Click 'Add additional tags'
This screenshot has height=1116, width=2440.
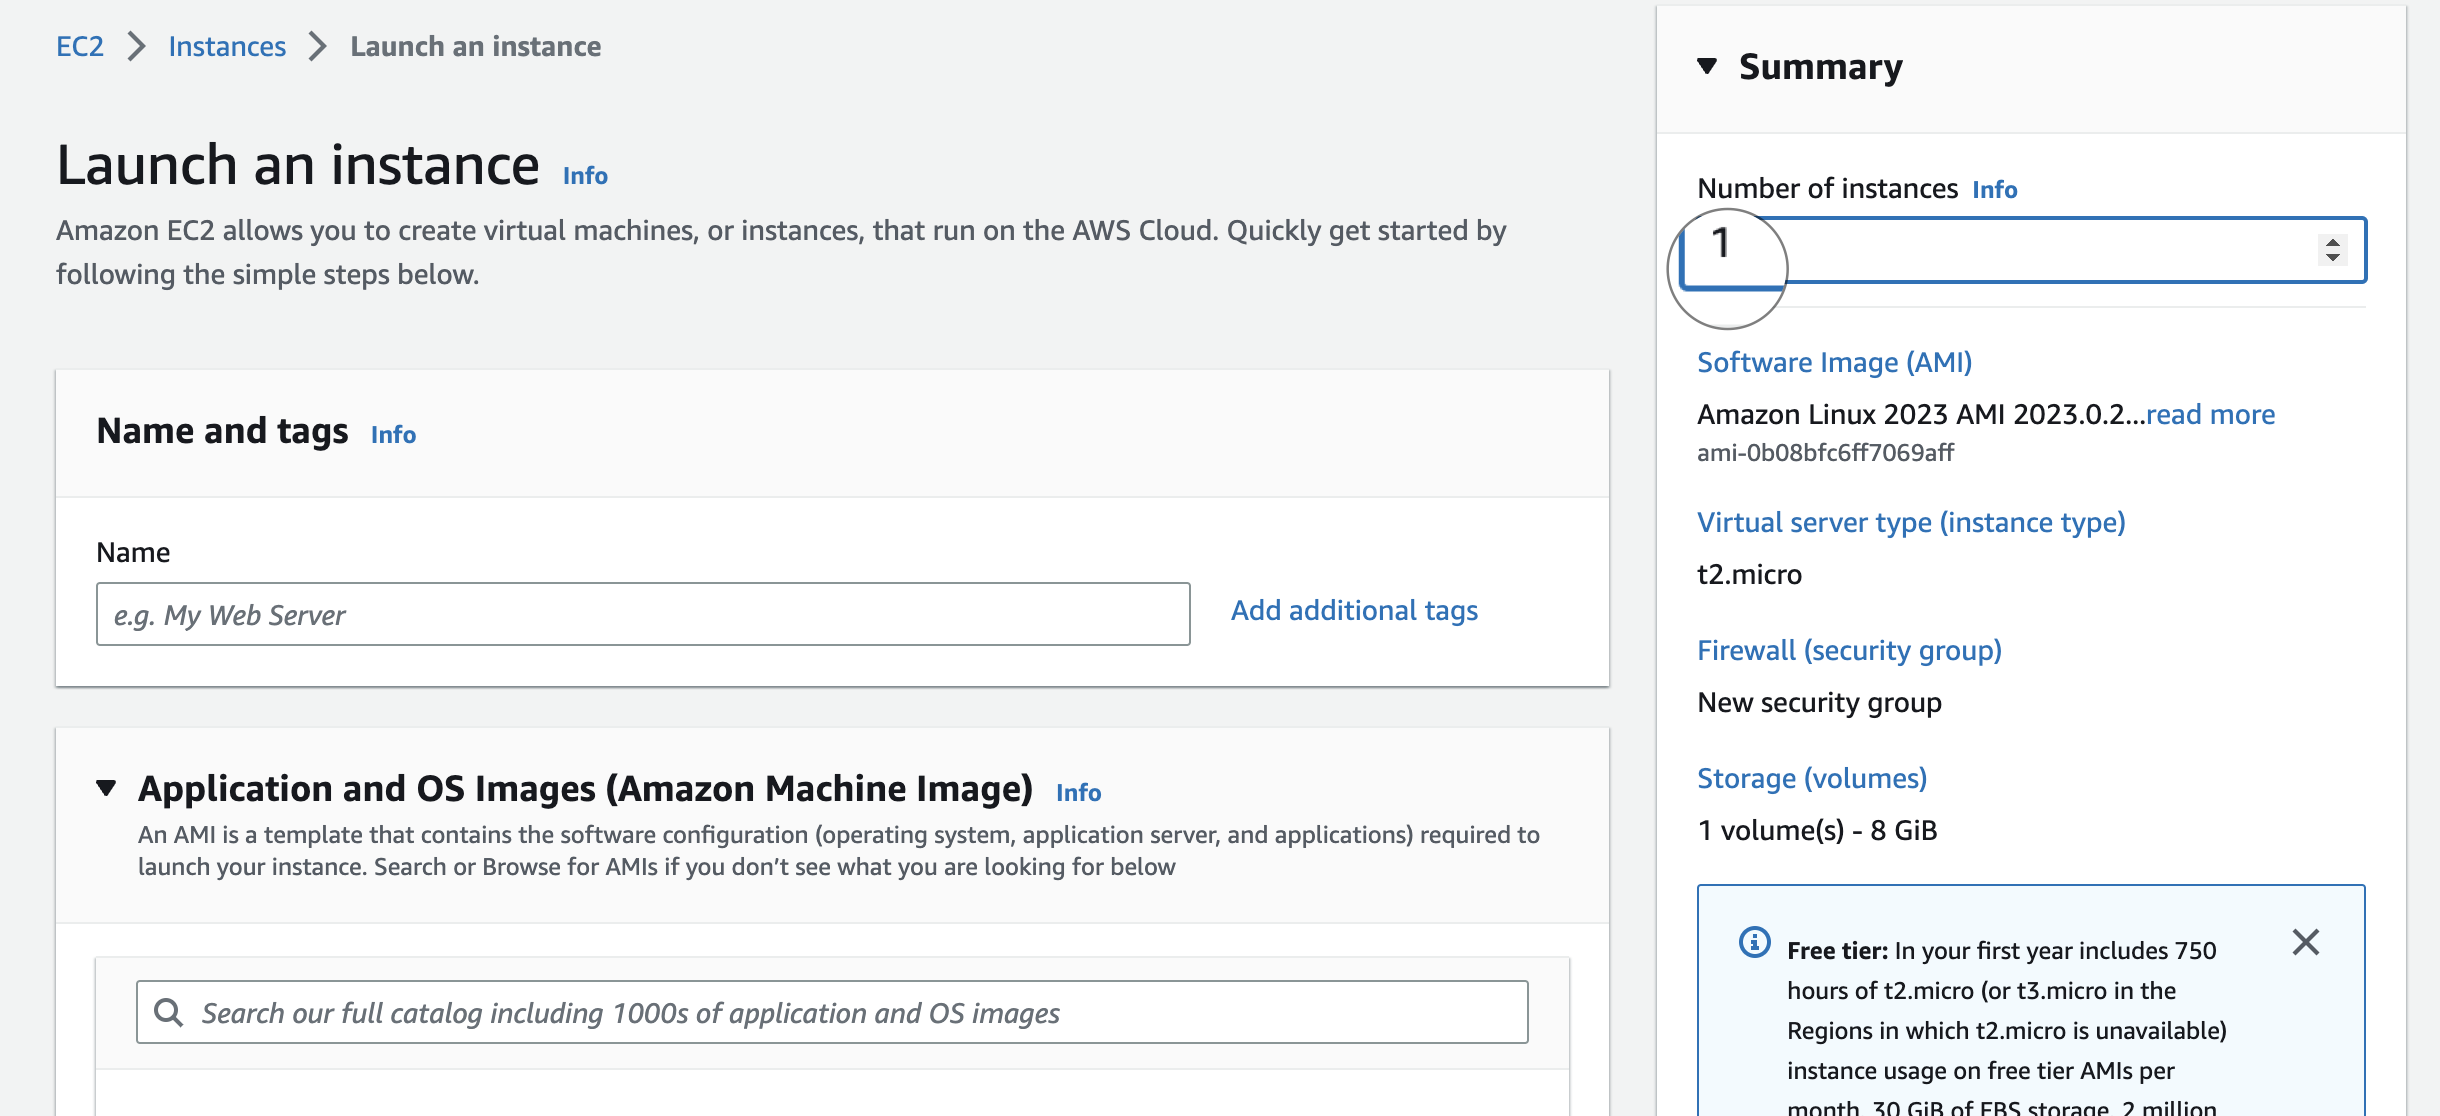point(1355,610)
